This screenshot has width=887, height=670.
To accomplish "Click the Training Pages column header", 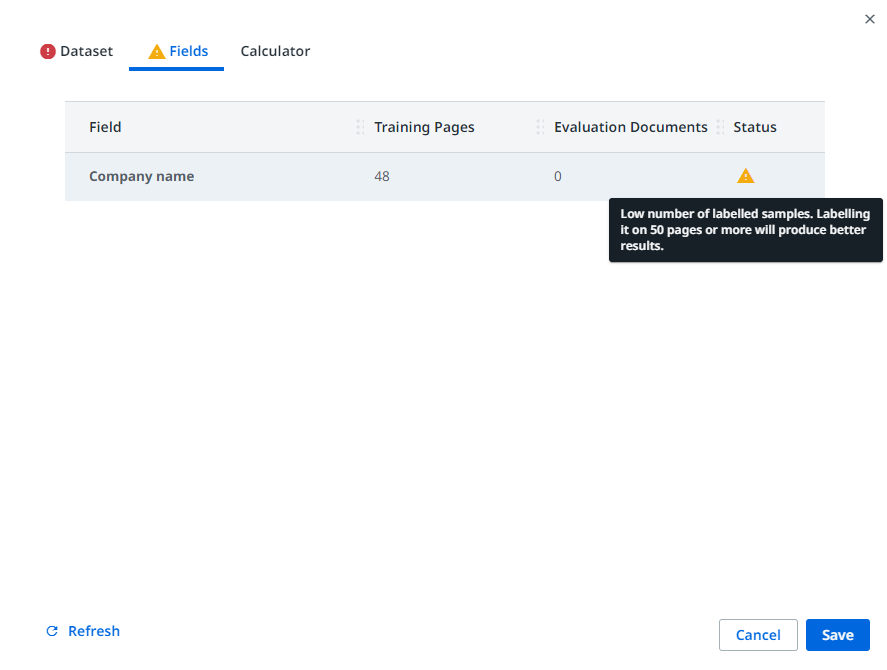I will (424, 127).
